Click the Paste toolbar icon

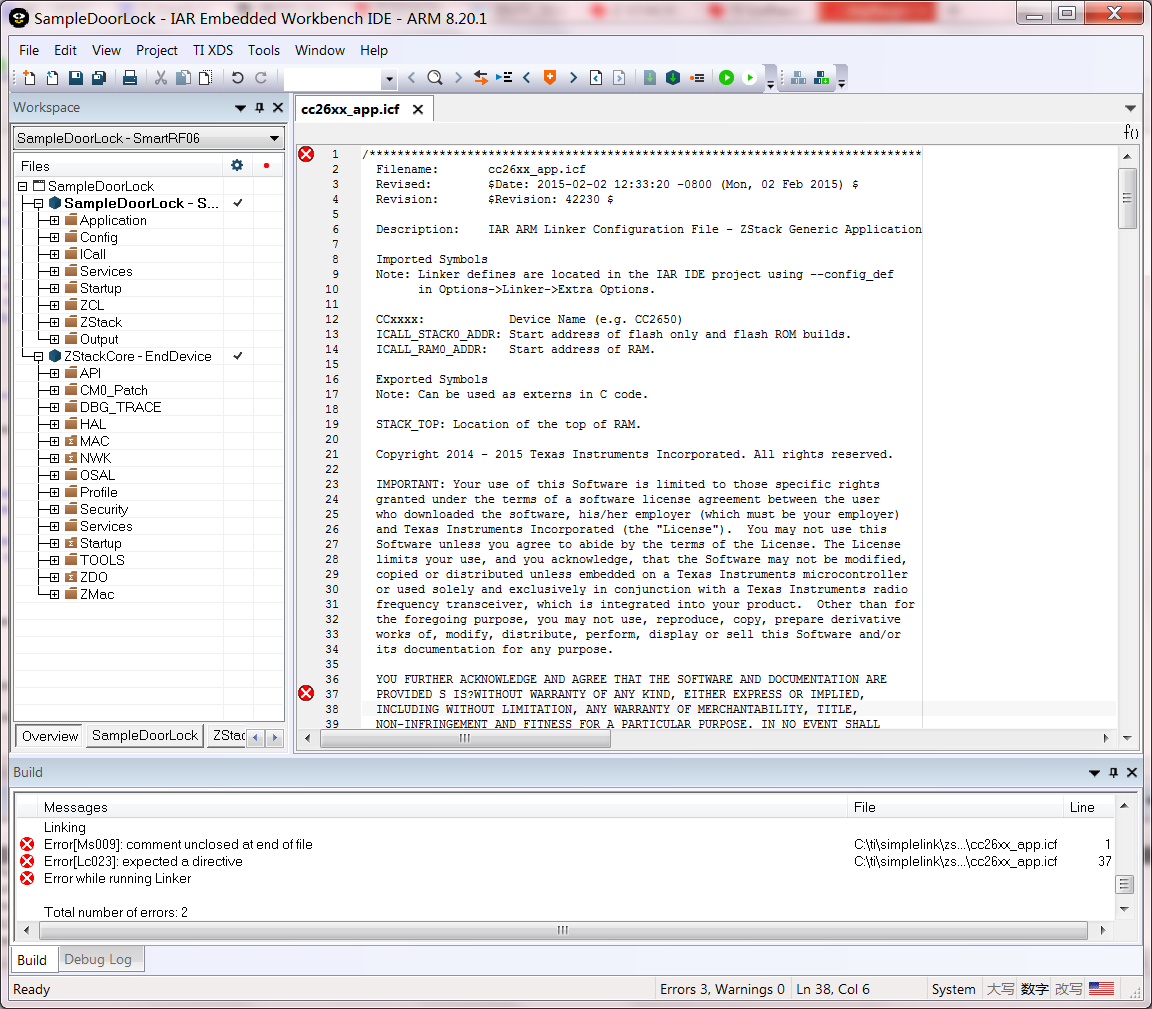(206, 78)
